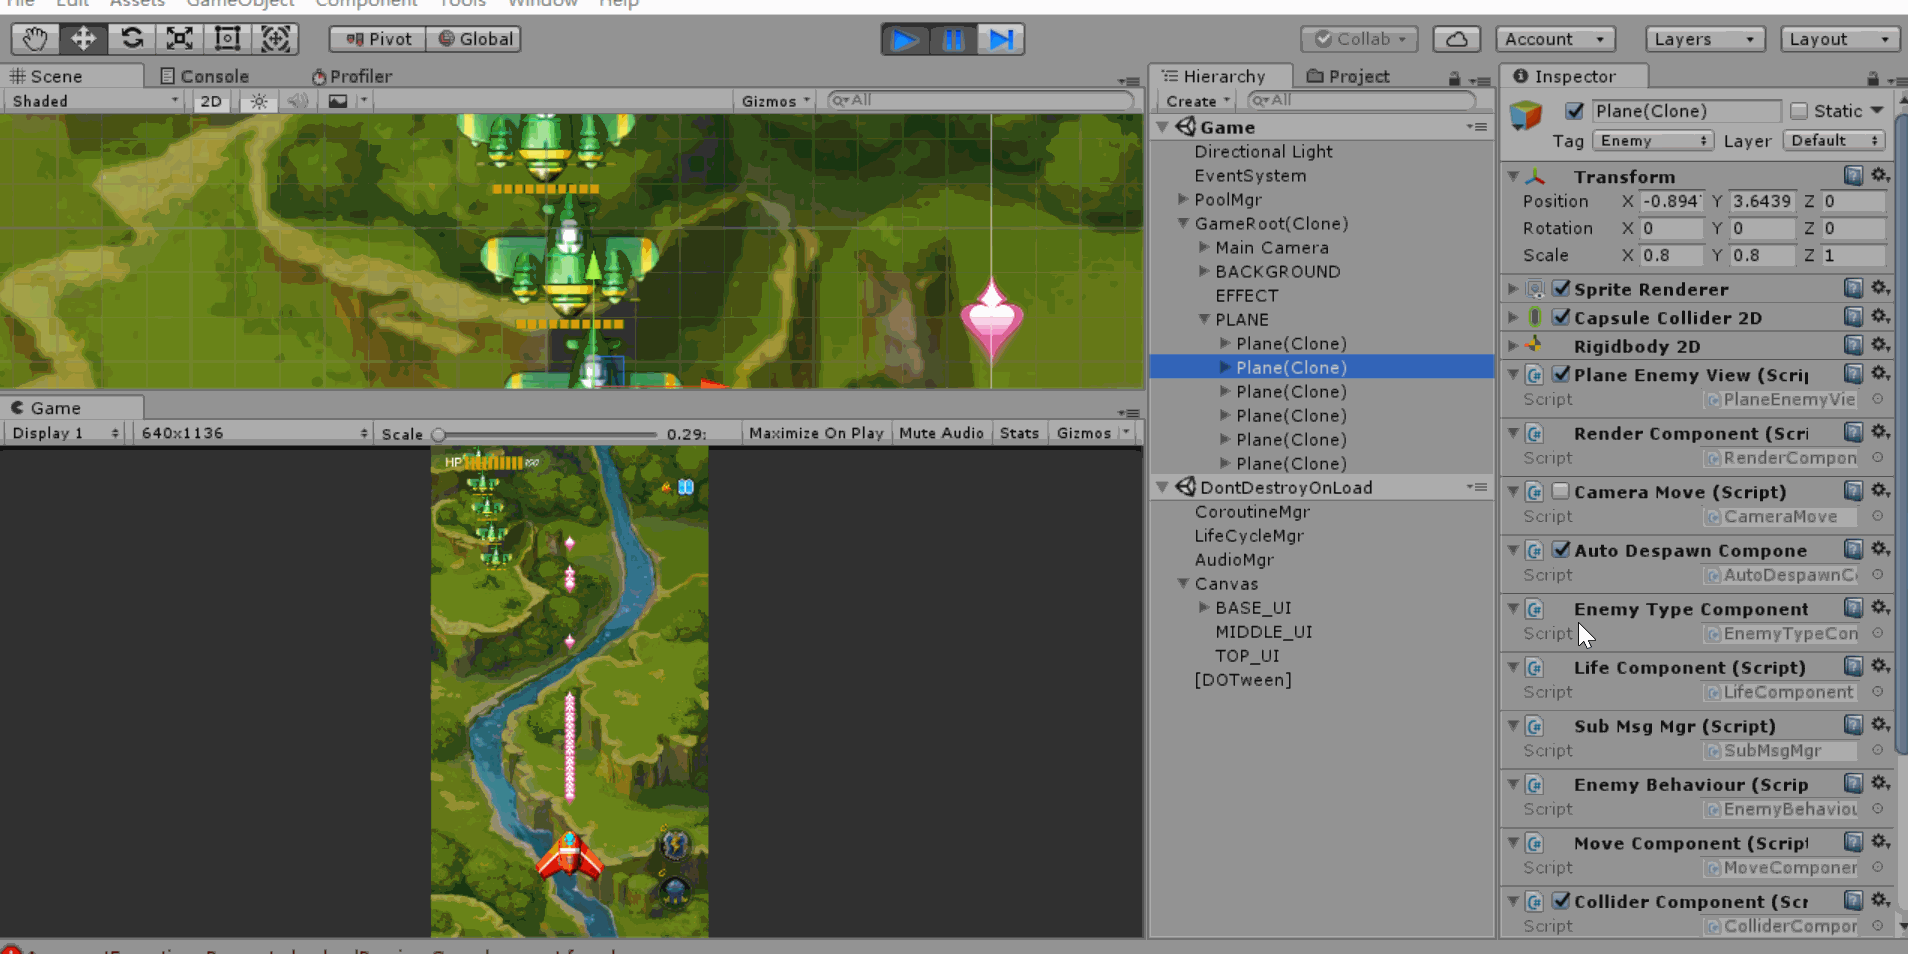Open Sprite Renderer gear menu

pyautogui.click(x=1880, y=288)
